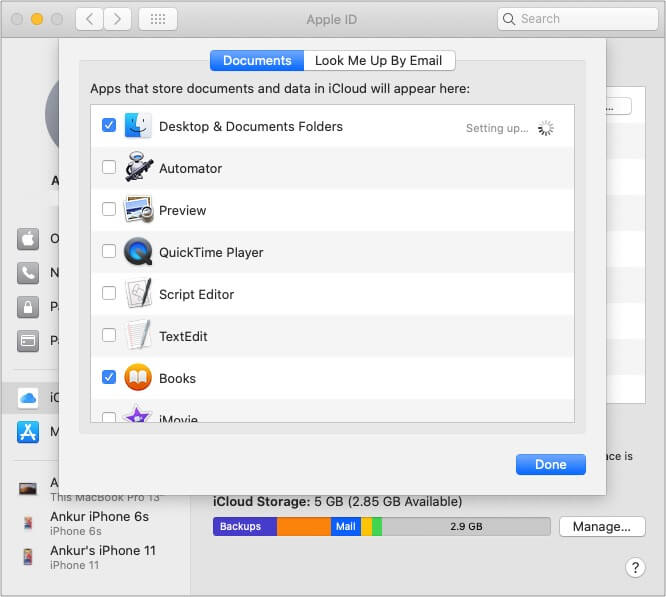666x597 pixels.
Task: Open help with the question mark button
Action: tap(635, 567)
